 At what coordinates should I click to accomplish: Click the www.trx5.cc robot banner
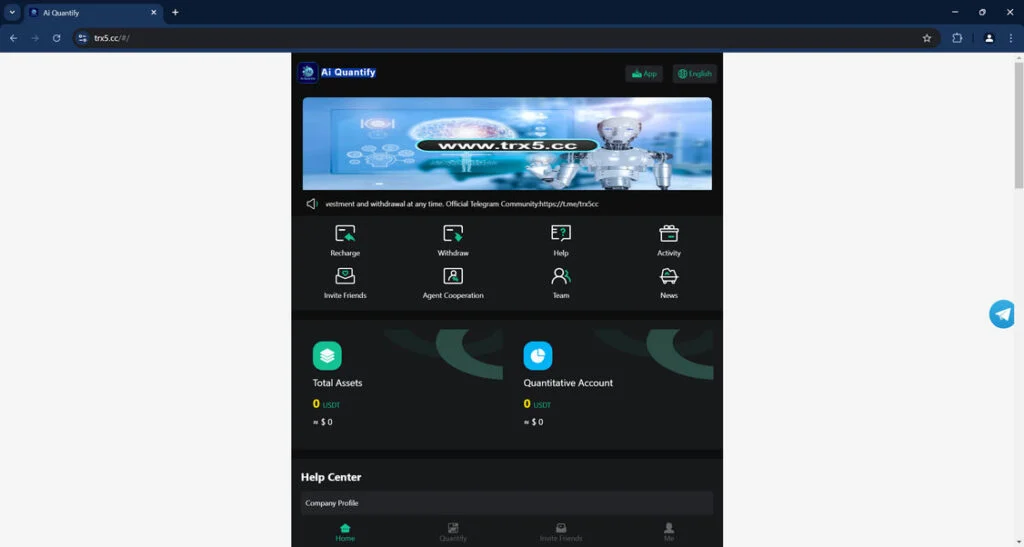tap(507, 144)
